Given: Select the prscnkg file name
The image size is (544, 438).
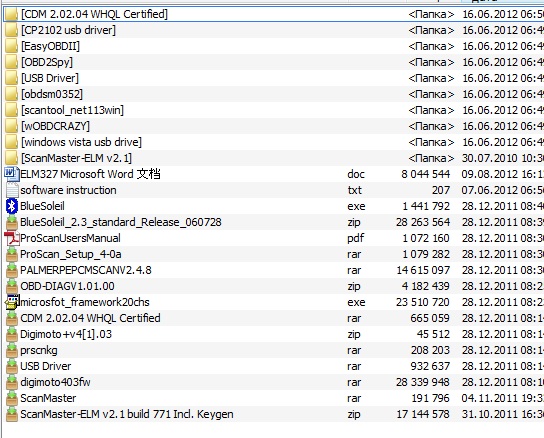Looking at the screenshot, I should (39, 350).
